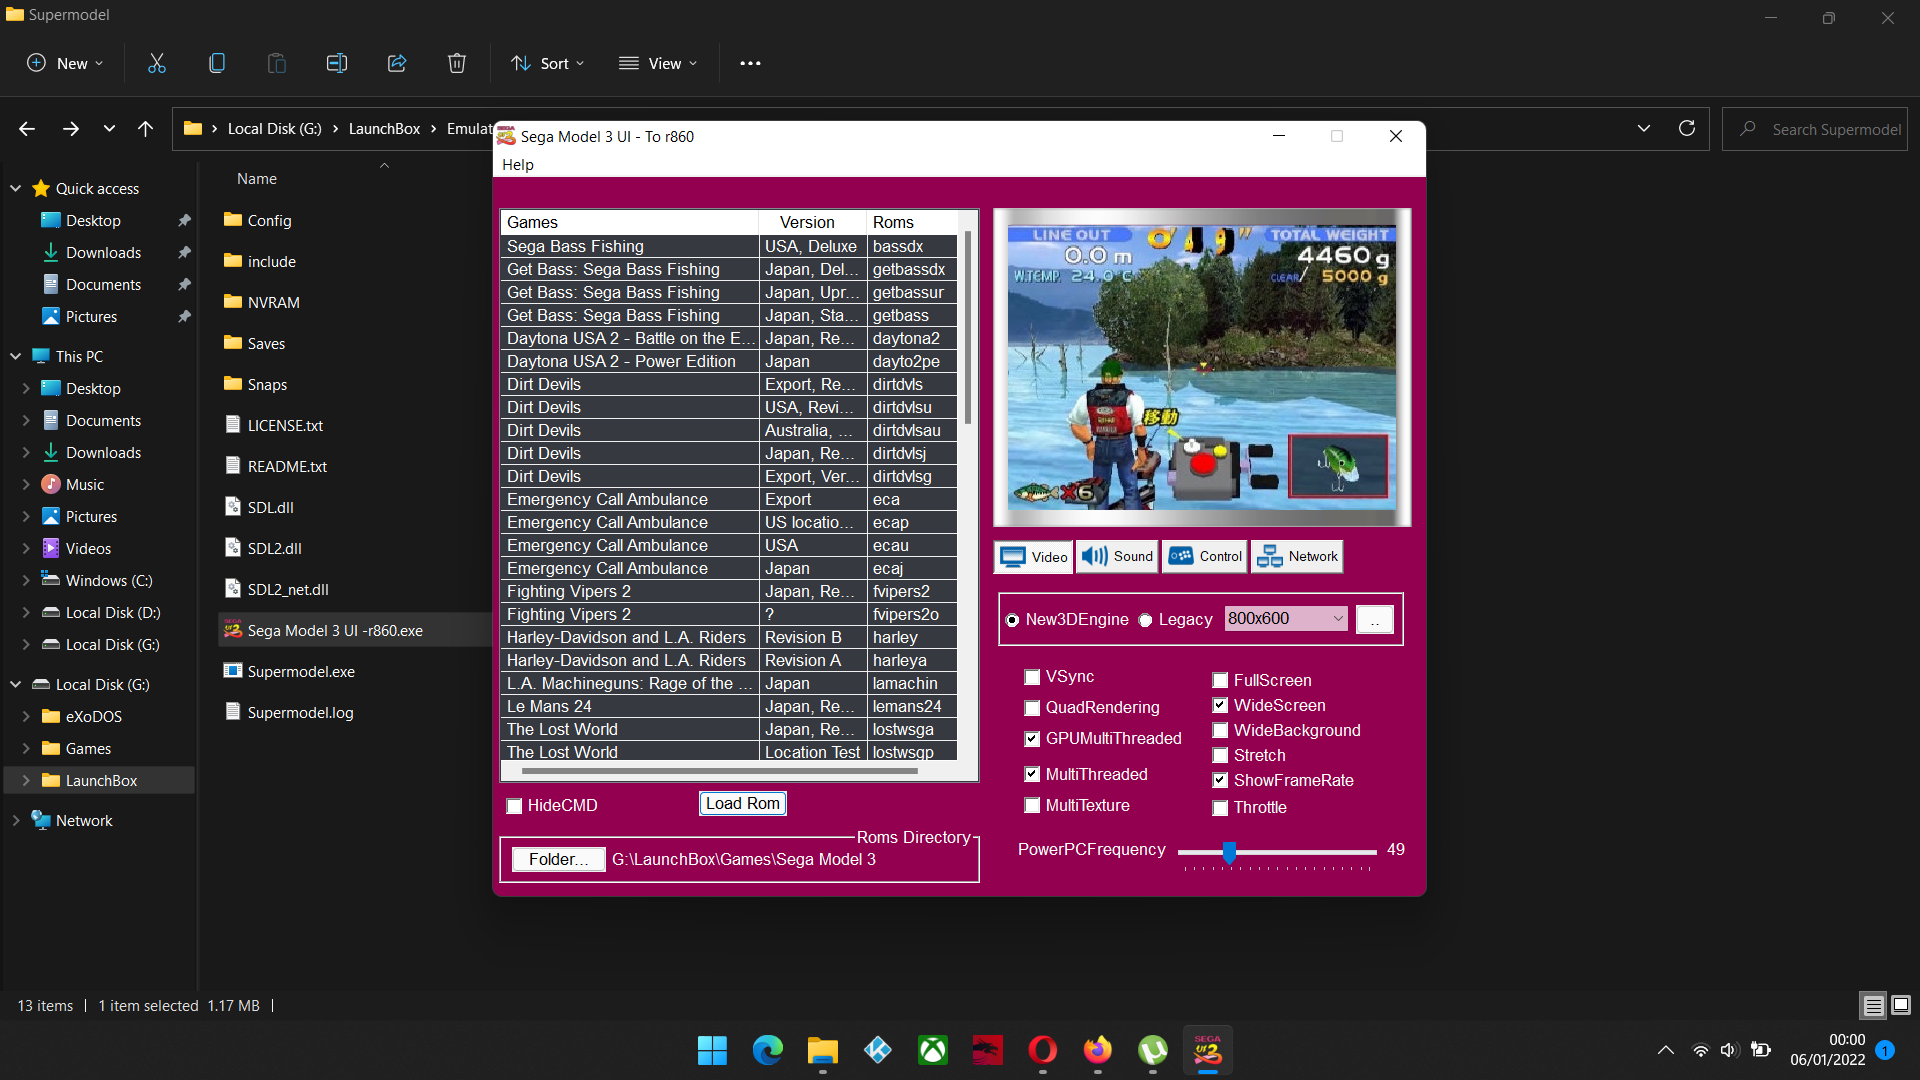Click the PowerPCFrequency slider handle
The height and width of the screenshot is (1080, 1920).
click(x=1230, y=852)
